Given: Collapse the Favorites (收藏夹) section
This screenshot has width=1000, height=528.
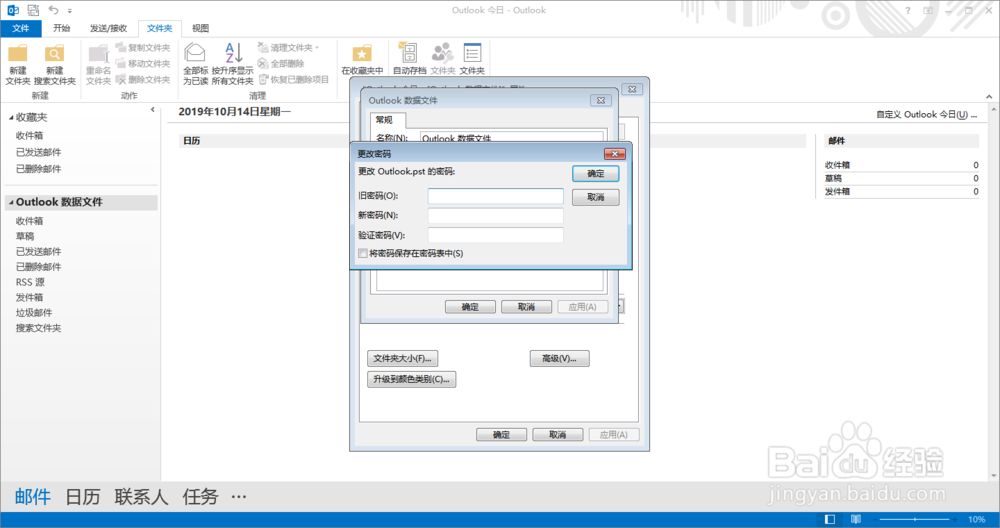Looking at the screenshot, I should [11, 118].
